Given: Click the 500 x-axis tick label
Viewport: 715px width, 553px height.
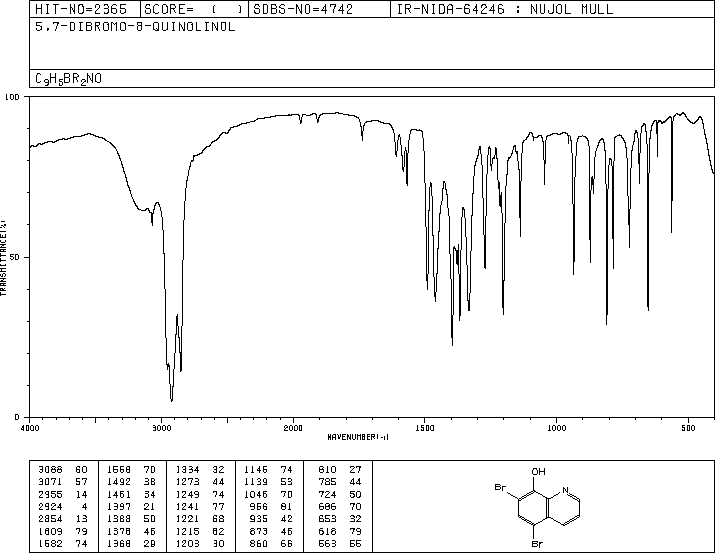Looking at the screenshot, I should (688, 428).
